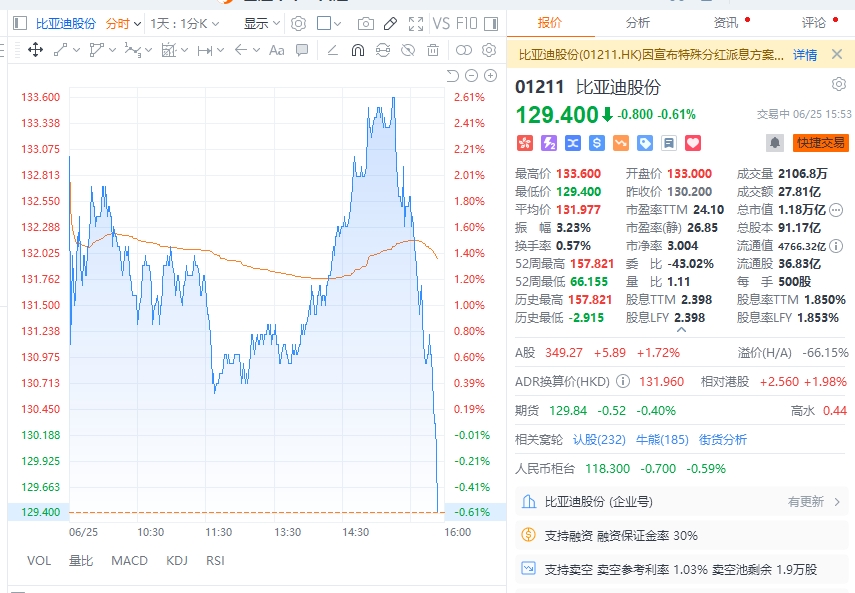855x593 pixels.
Task: Expand measurement tool dropdown arrow
Action: coord(184,50)
